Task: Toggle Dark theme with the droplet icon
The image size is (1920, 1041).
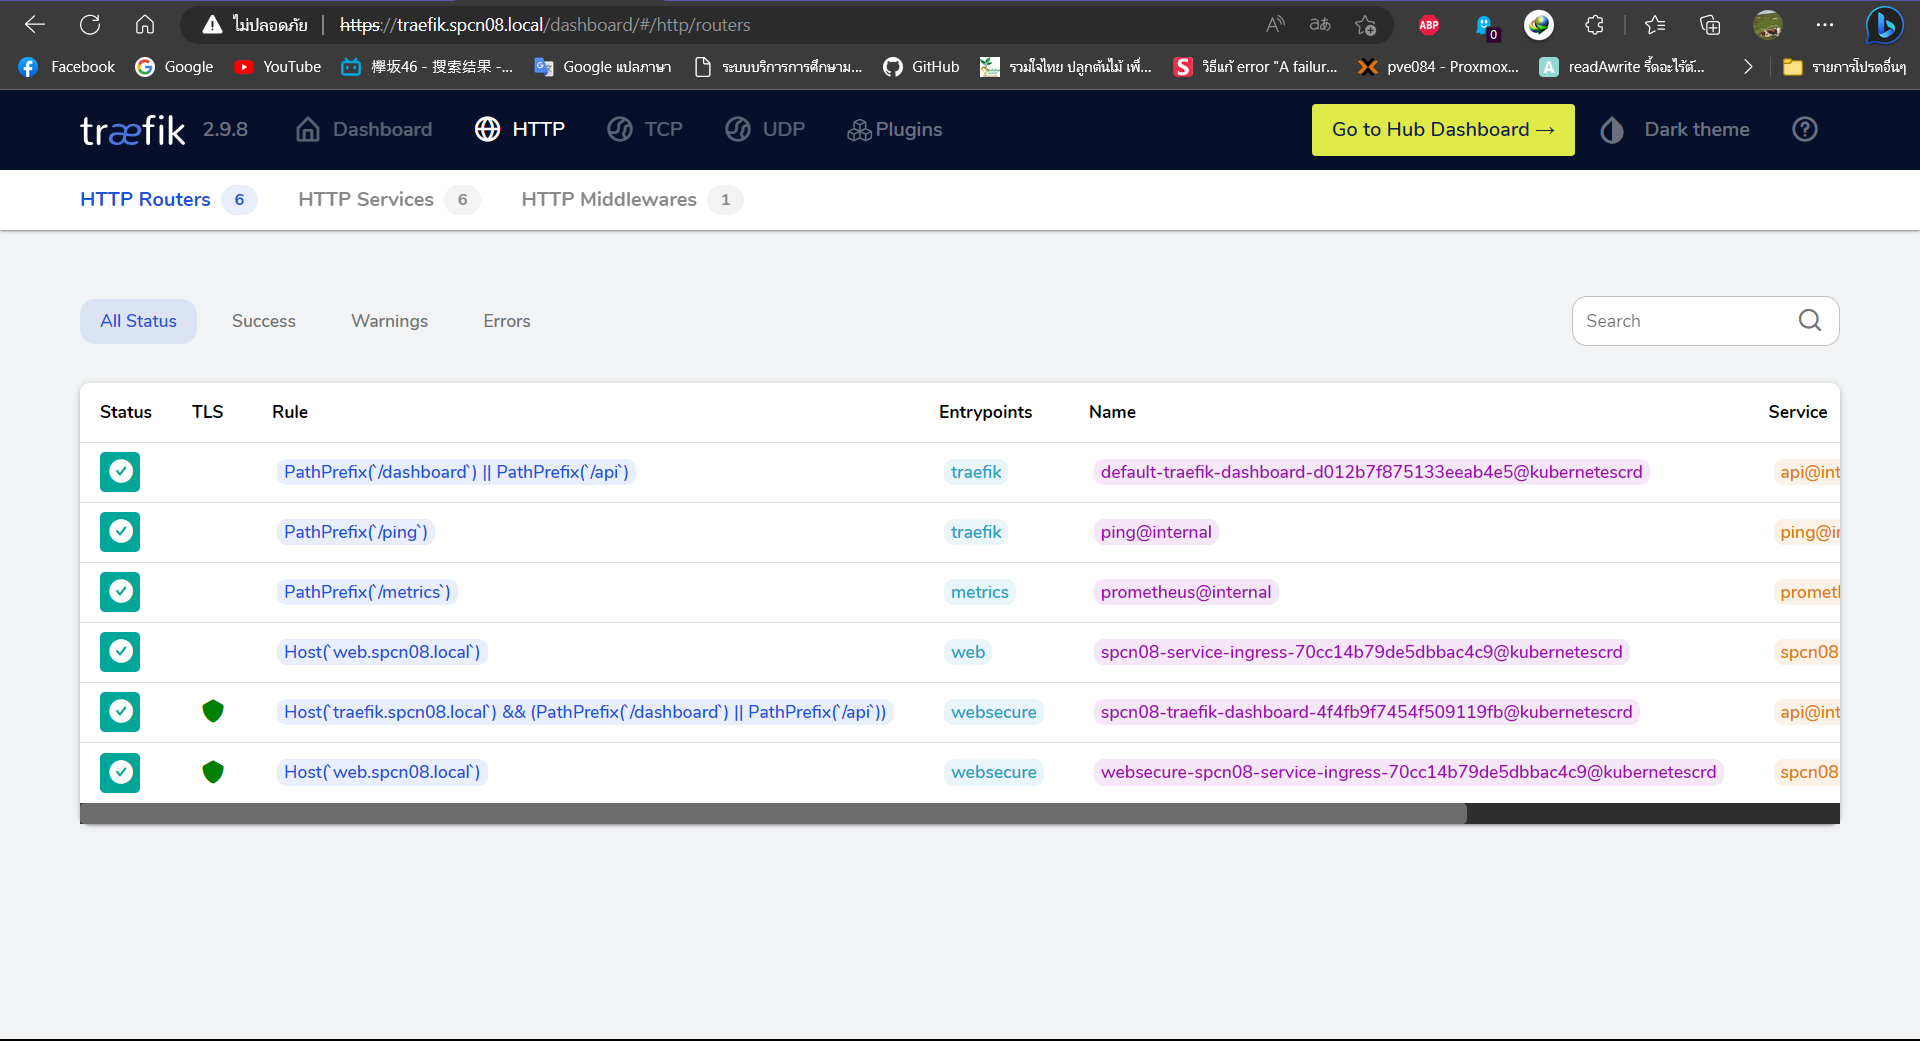Action: pyautogui.click(x=1612, y=129)
